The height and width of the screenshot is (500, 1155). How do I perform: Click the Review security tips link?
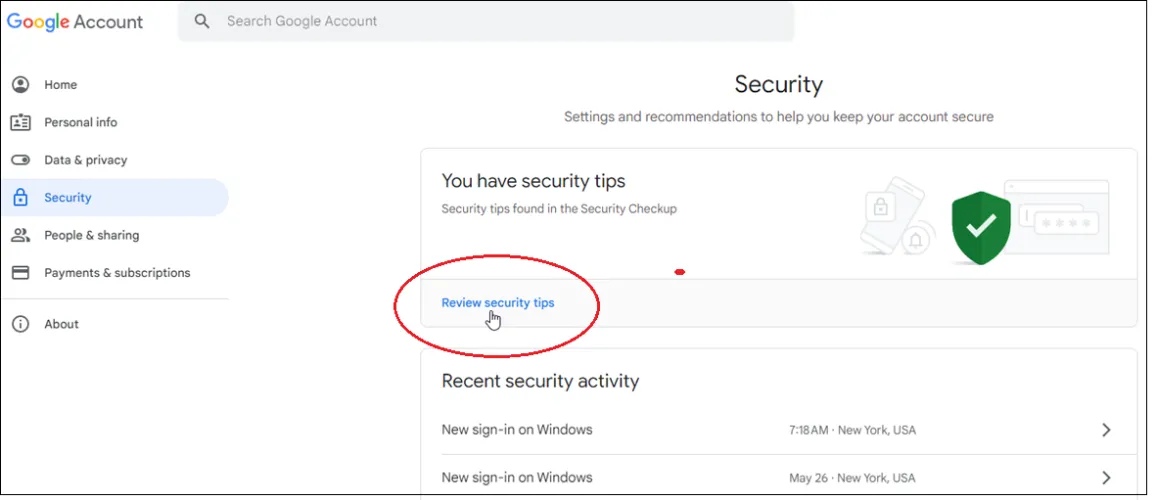click(x=497, y=303)
